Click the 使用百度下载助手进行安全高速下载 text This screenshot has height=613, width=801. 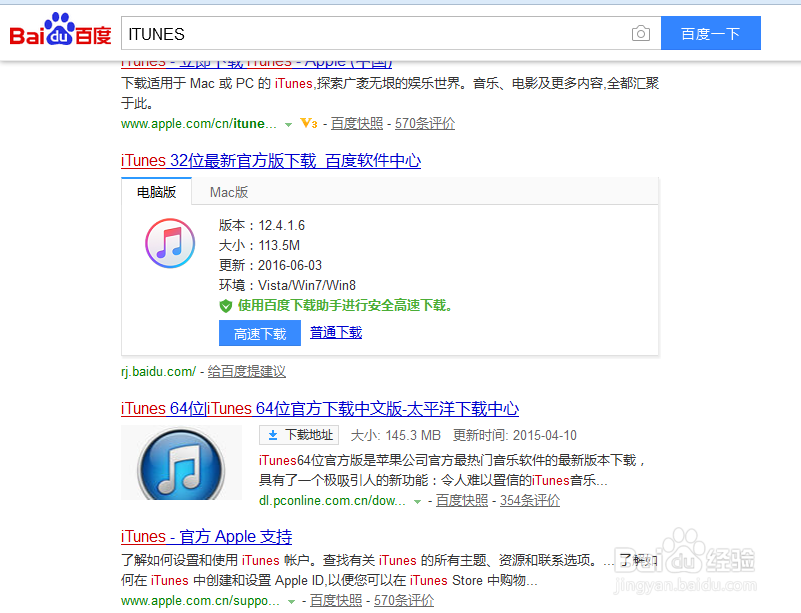(x=345, y=305)
